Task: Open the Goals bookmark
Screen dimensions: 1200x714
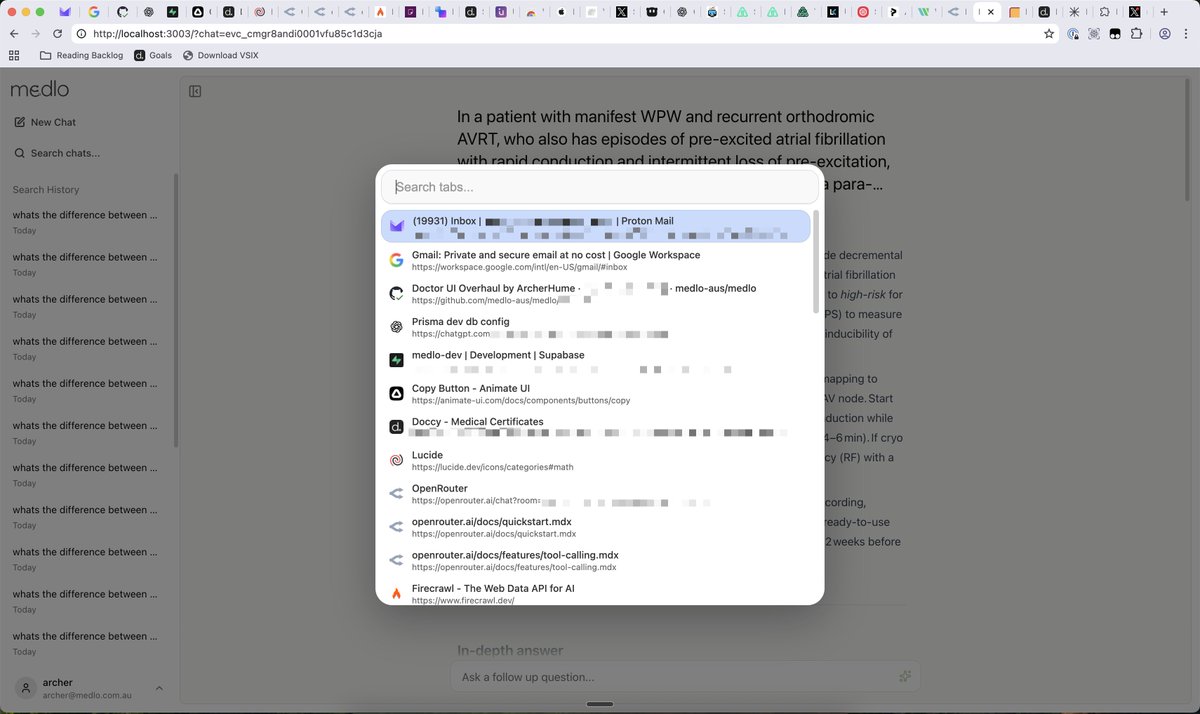Action: [153, 55]
